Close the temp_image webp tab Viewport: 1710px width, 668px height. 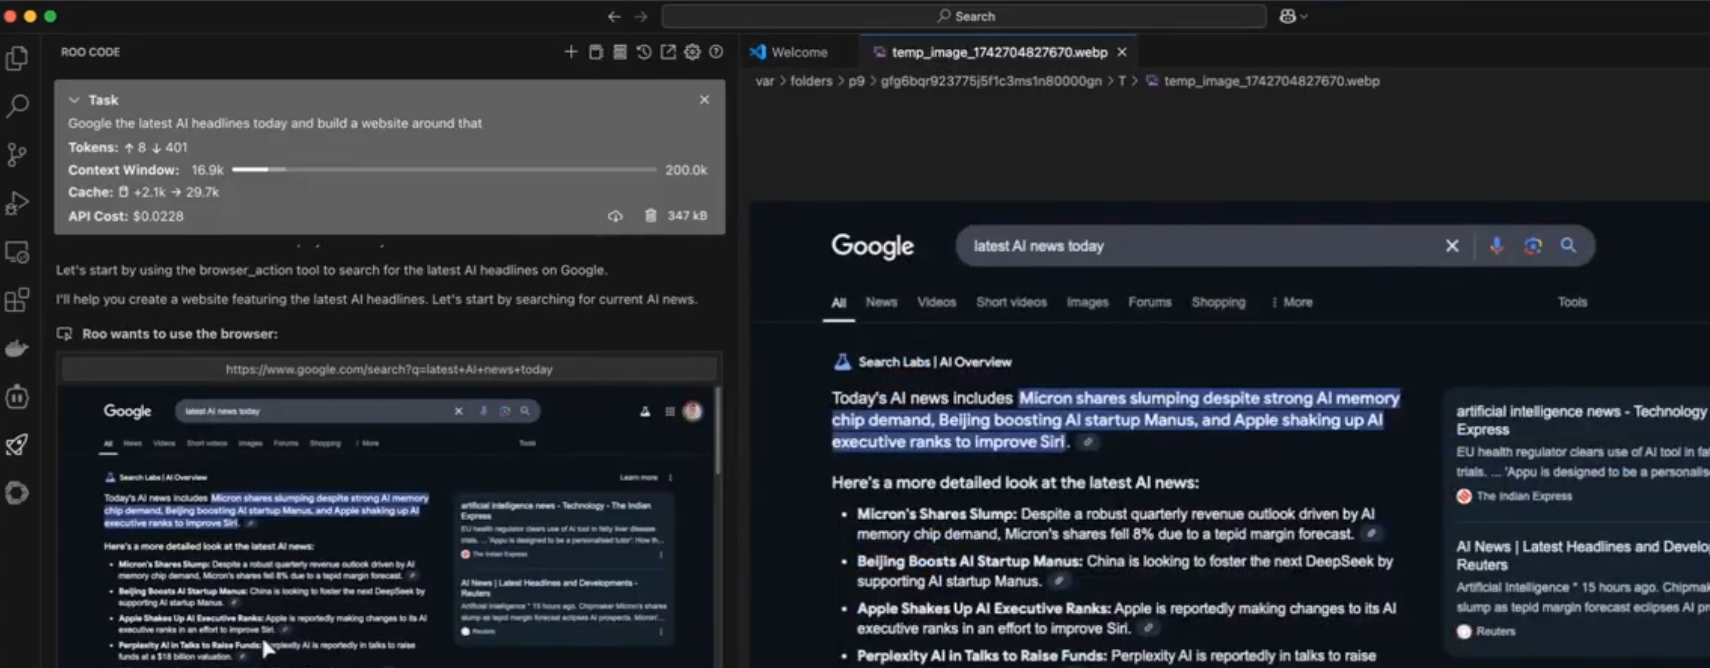coord(1122,52)
